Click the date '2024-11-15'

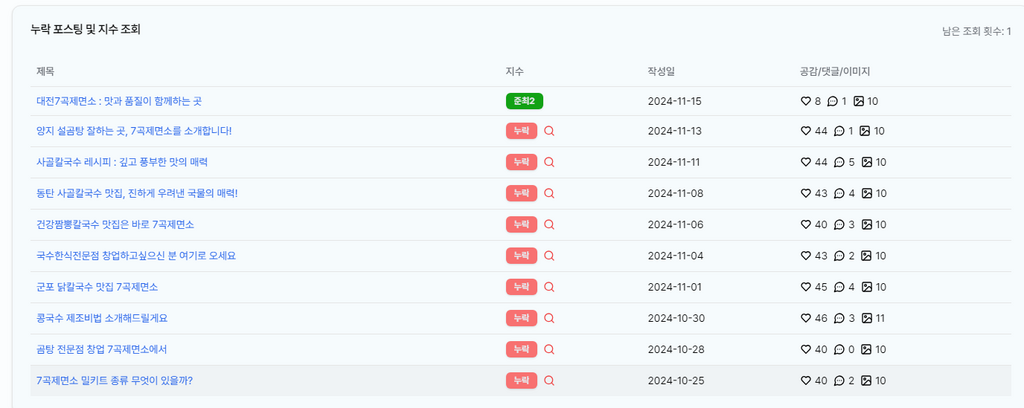tap(675, 101)
